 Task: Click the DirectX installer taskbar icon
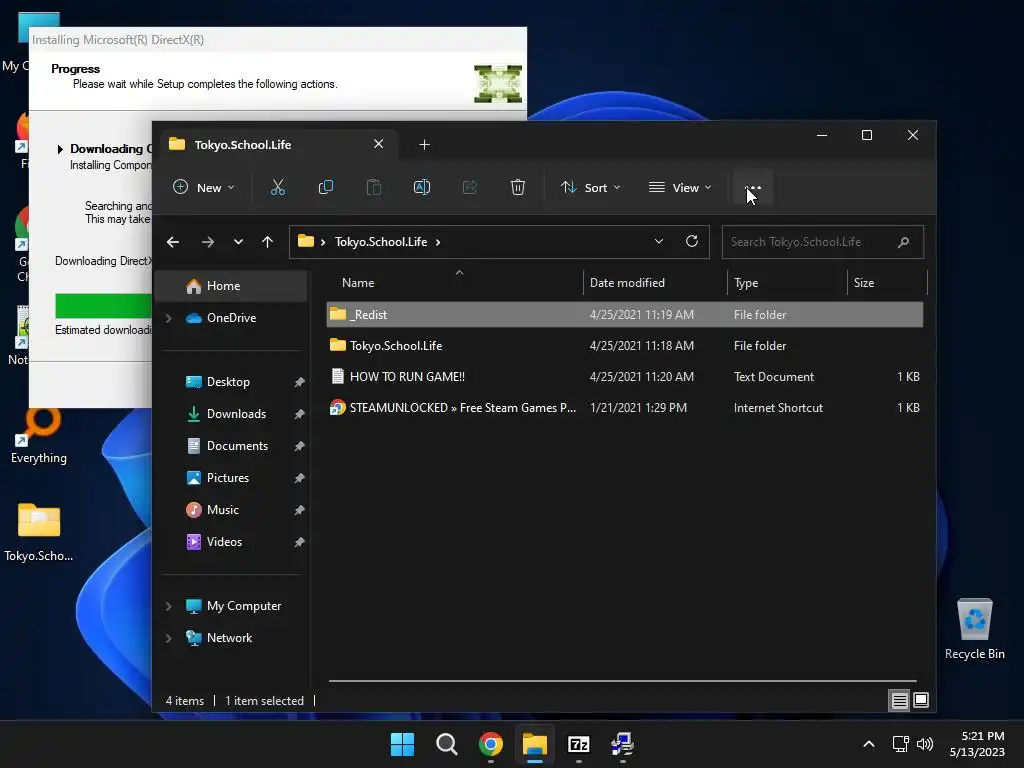click(622, 744)
